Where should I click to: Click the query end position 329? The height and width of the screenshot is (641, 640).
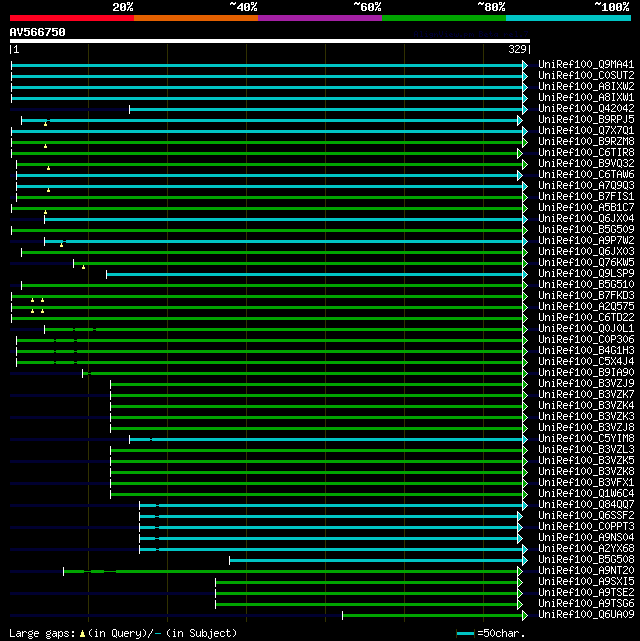click(x=517, y=49)
